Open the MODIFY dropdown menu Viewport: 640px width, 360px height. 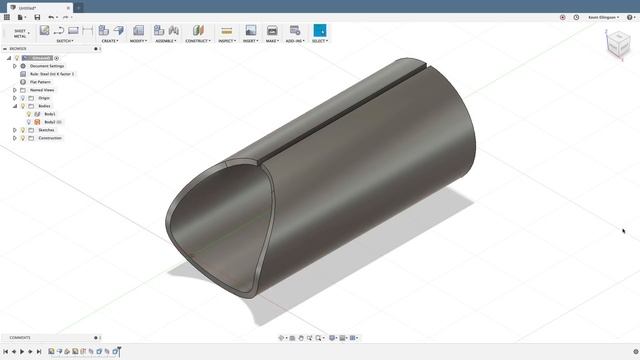tap(138, 41)
